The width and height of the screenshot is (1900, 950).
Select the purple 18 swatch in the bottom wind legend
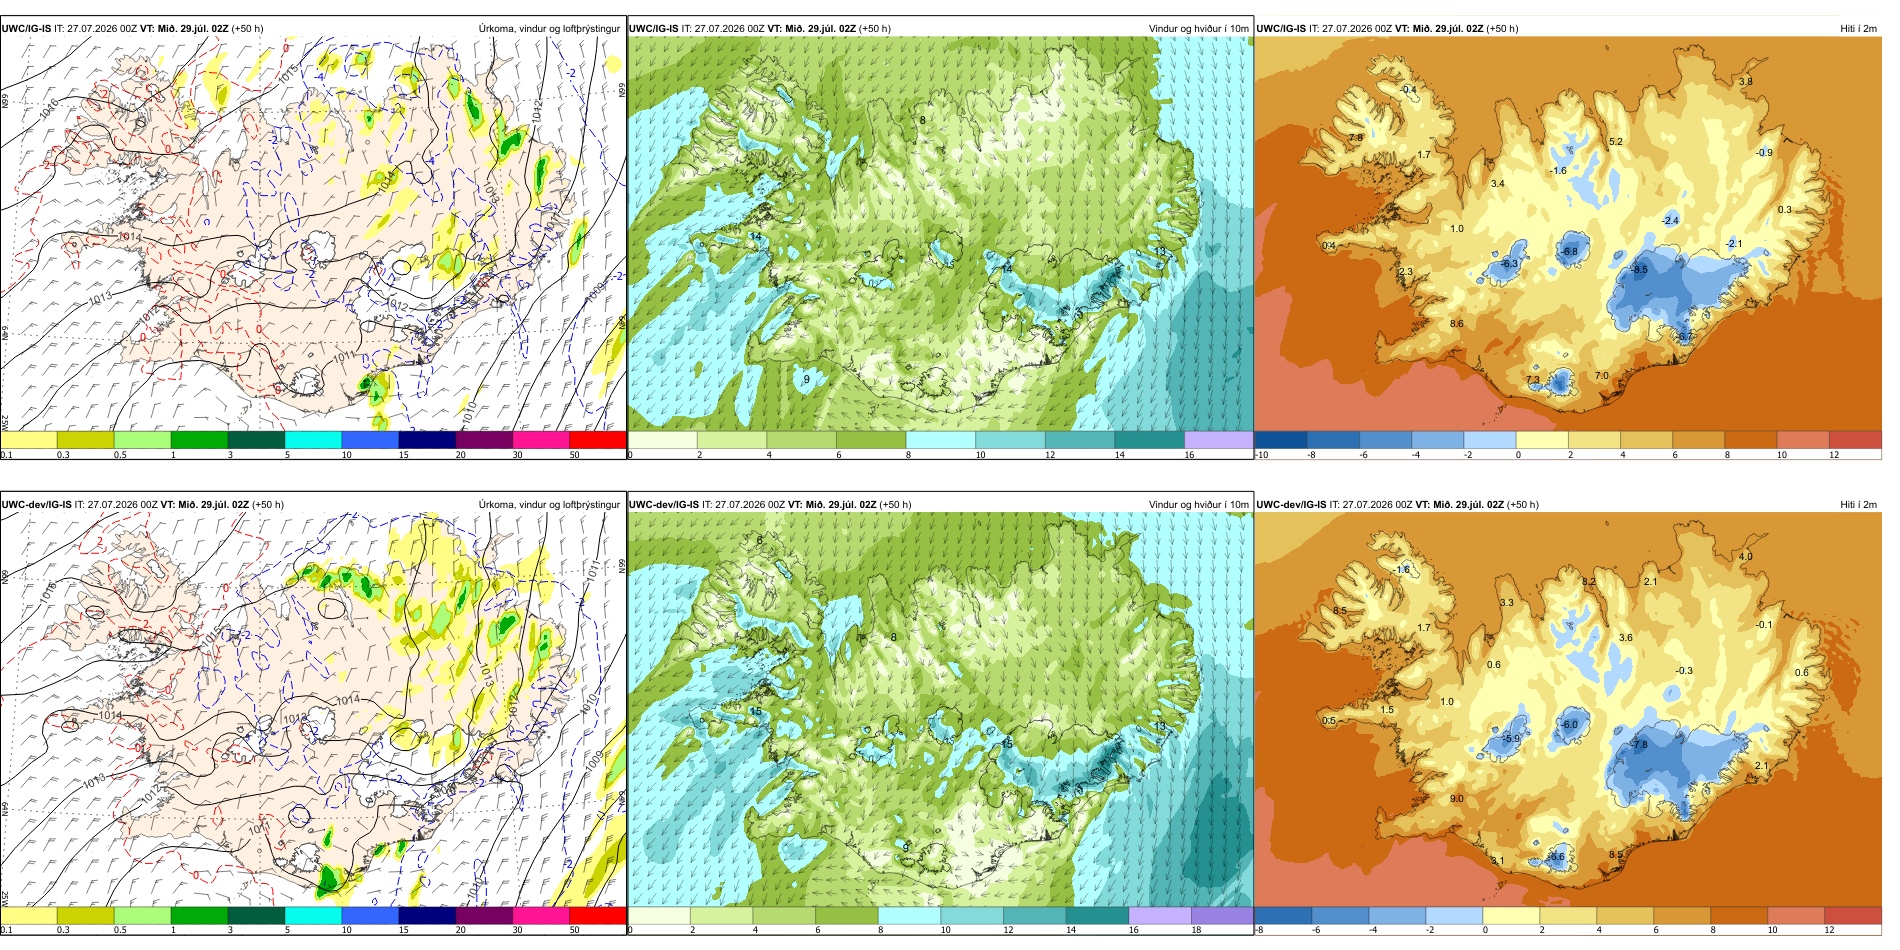pyautogui.click(x=1221, y=915)
